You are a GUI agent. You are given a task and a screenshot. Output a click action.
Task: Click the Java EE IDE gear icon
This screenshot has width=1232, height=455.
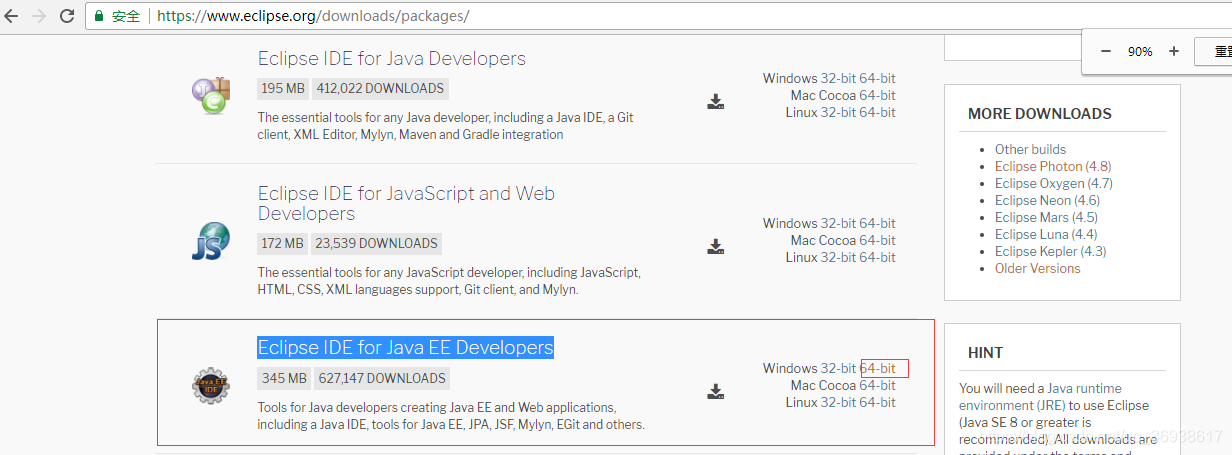coord(211,385)
